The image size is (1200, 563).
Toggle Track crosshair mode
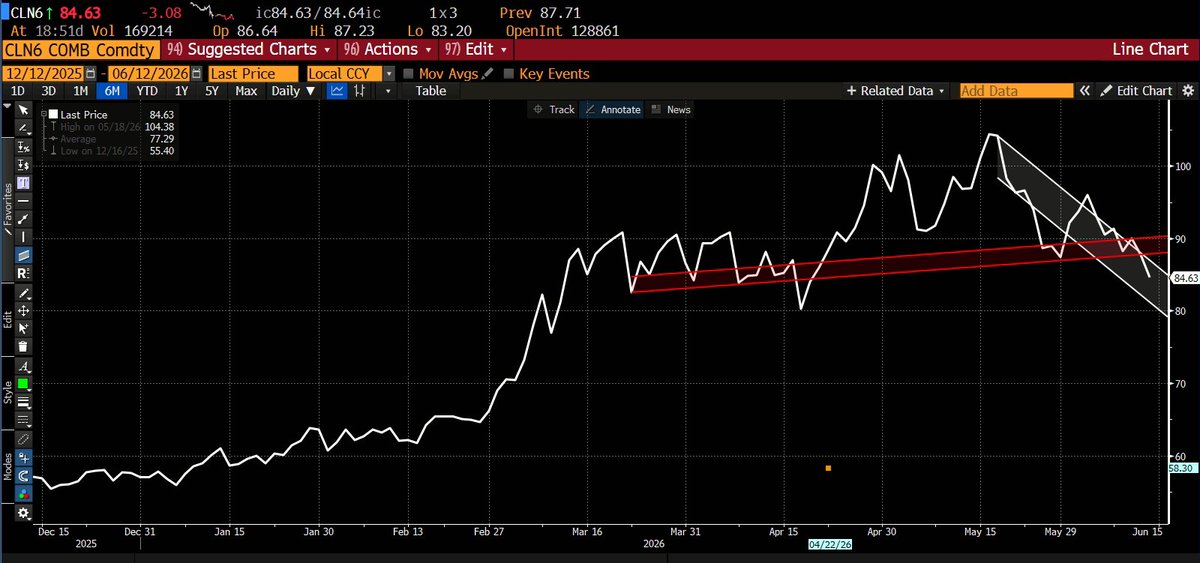pyautogui.click(x=554, y=109)
